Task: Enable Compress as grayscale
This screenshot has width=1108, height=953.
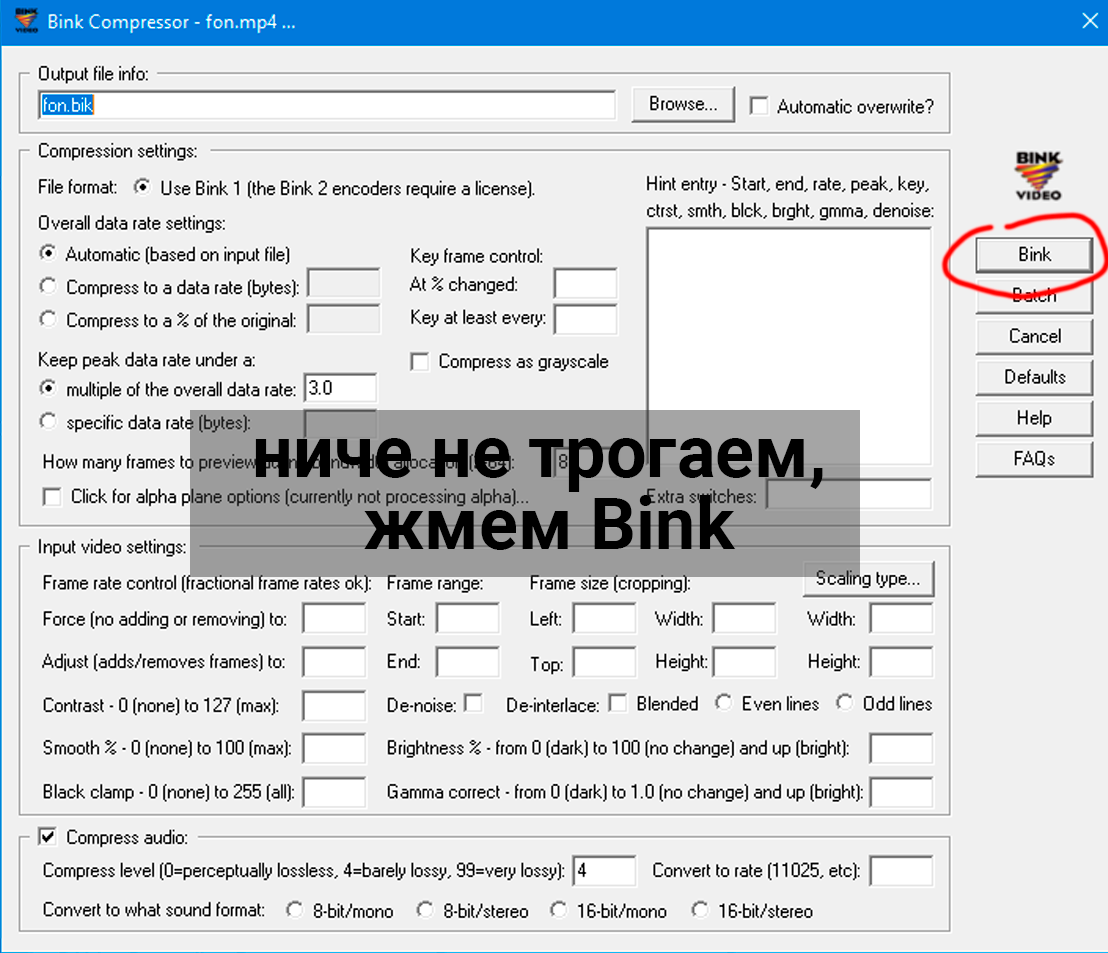Action: click(x=420, y=362)
